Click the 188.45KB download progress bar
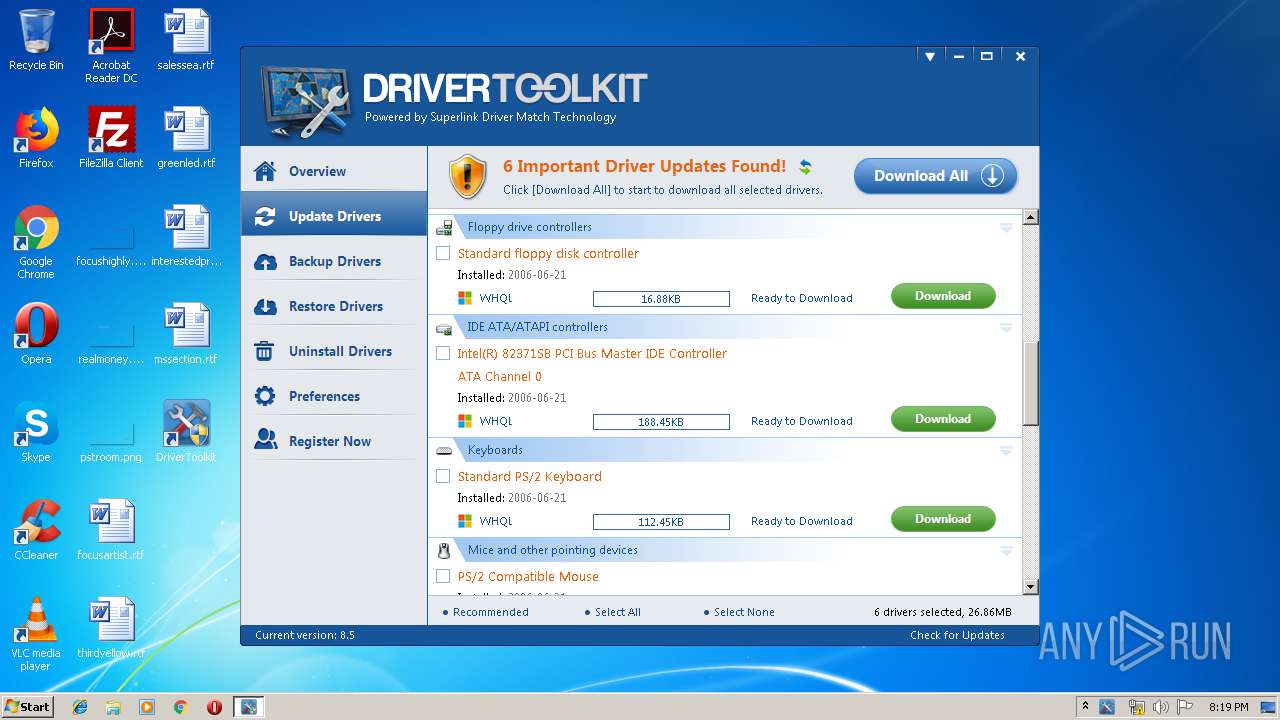1280x720 pixels. tap(661, 422)
